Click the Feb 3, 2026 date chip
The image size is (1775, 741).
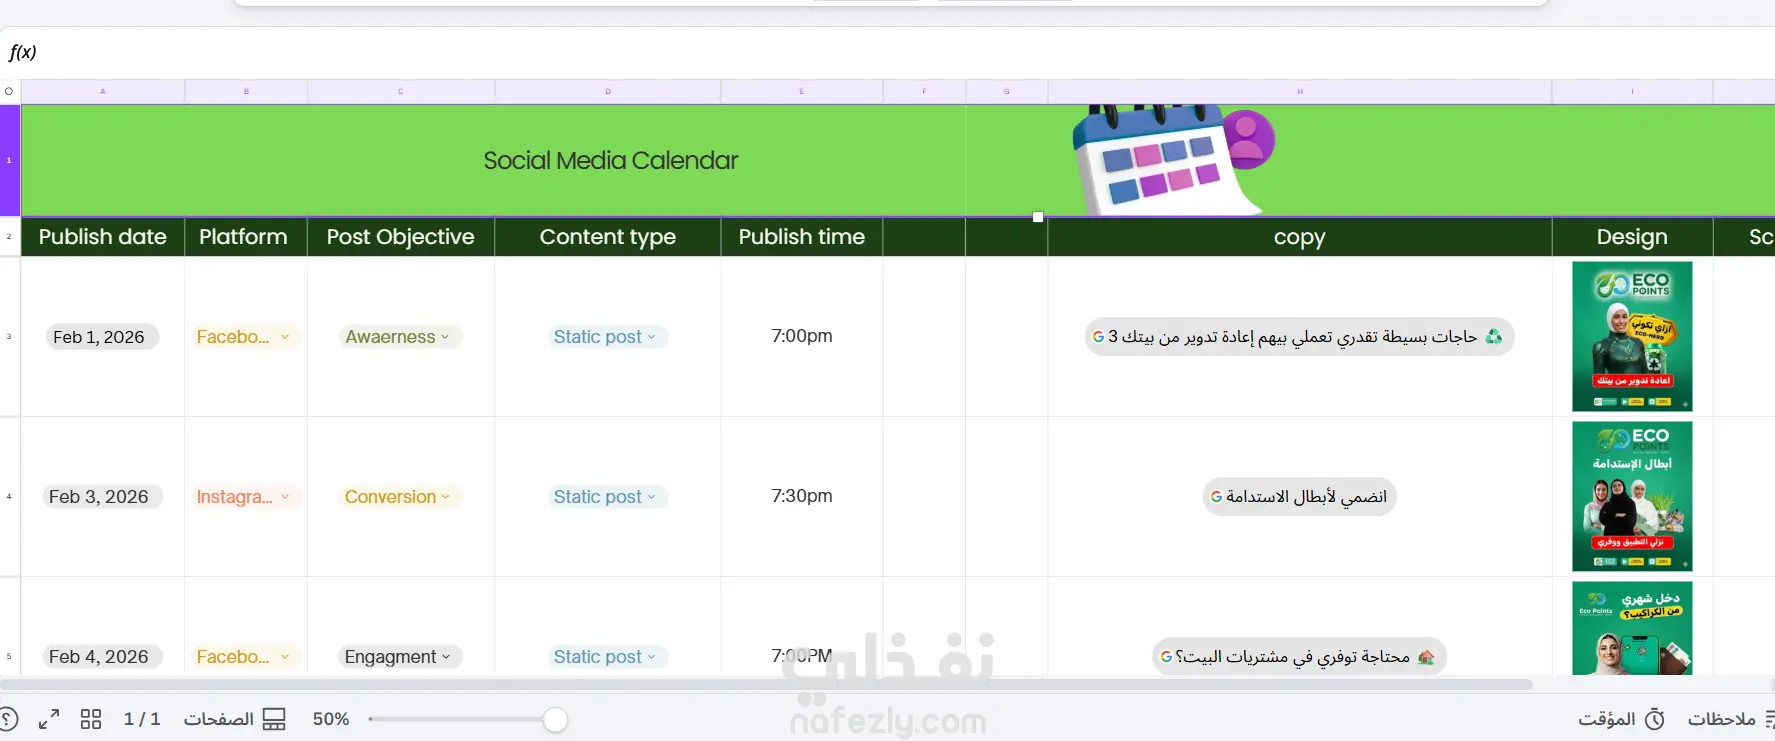tap(99, 497)
